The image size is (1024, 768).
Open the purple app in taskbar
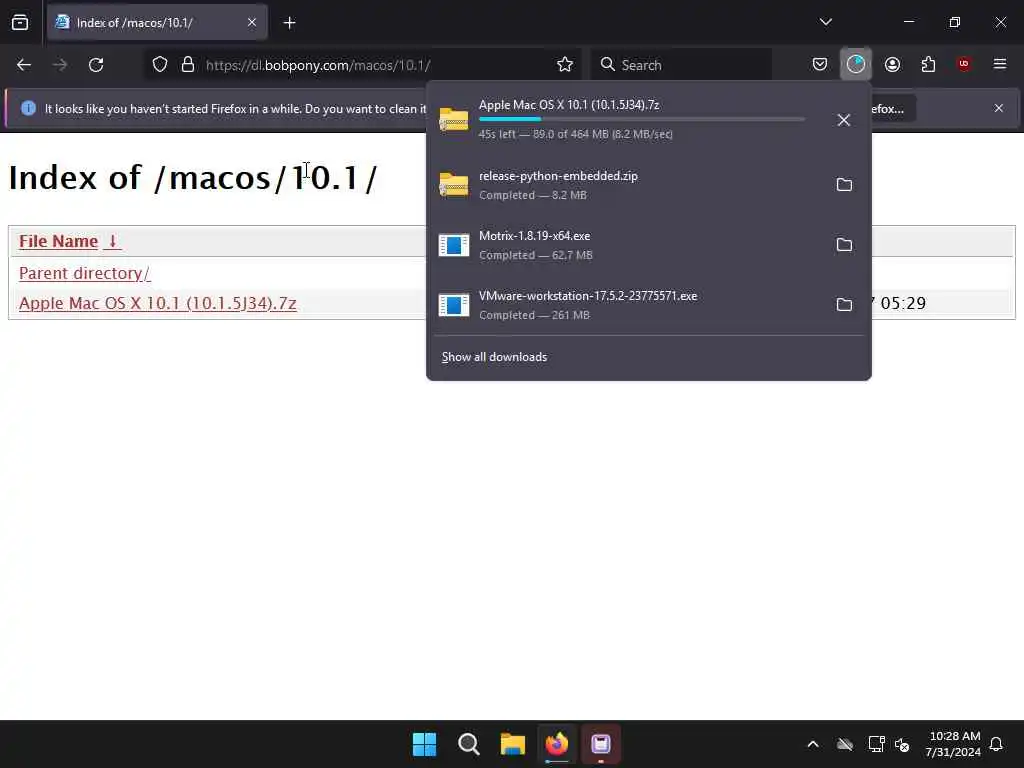pyautogui.click(x=601, y=744)
